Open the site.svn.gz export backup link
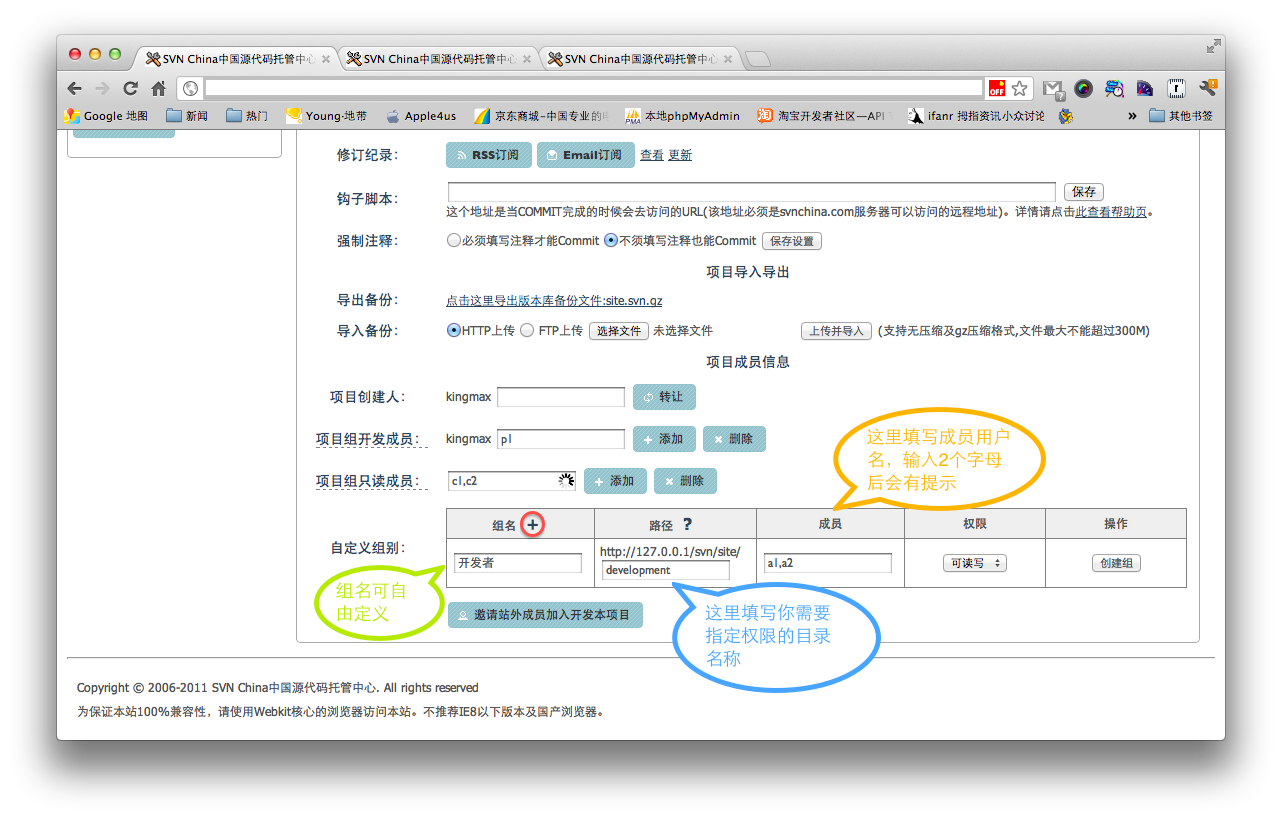1282x819 pixels. point(554,300)
